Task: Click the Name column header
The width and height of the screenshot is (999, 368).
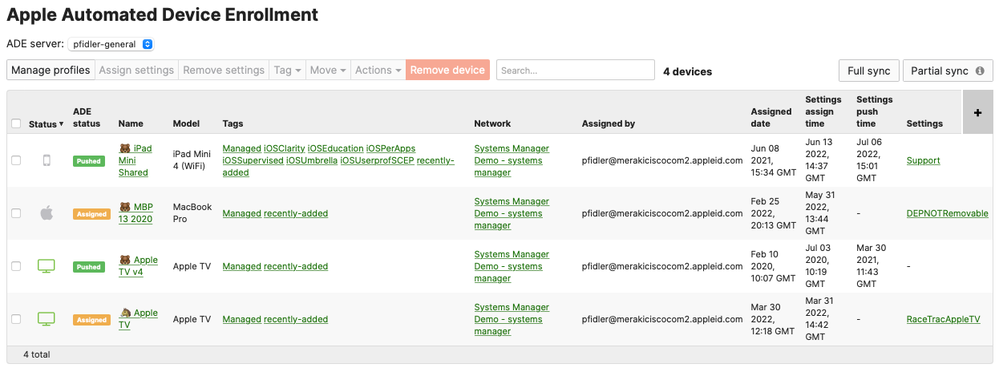Action: pyautogui.click(x=131, y=124)
